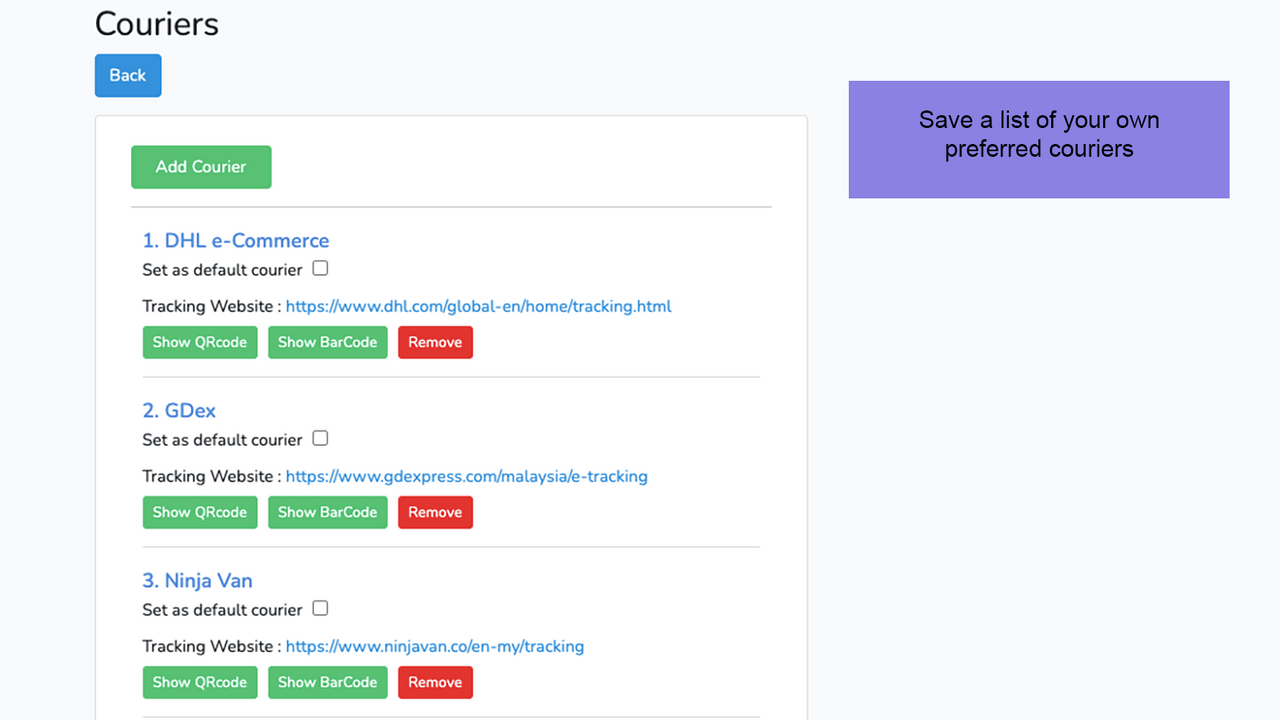Click 'Set as default courier' text under GDex
Image resolution: width=1280 pixels, height=720 pixels.
pyautogui.click(x=222, y=440)
